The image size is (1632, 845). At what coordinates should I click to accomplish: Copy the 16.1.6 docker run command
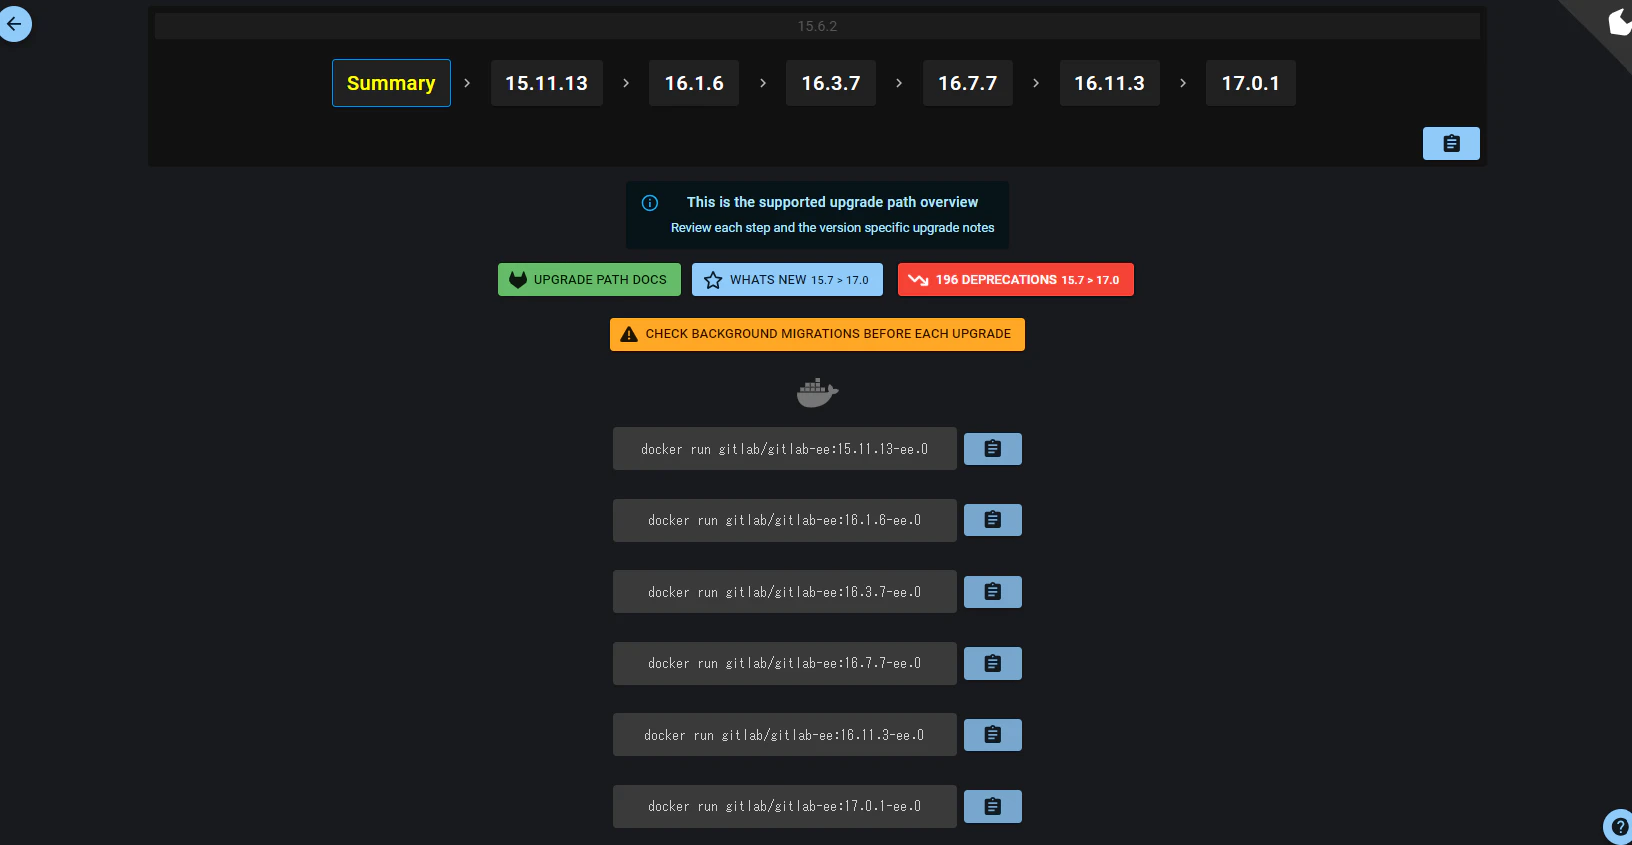click(993, 520)
